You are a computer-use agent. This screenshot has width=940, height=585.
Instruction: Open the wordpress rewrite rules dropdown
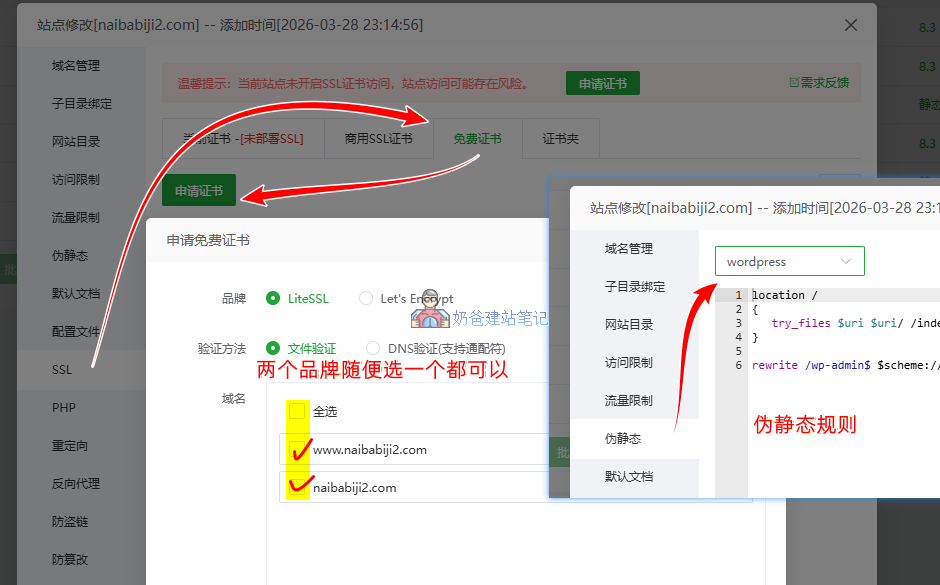pyautogui.click(x=789, y=260)
